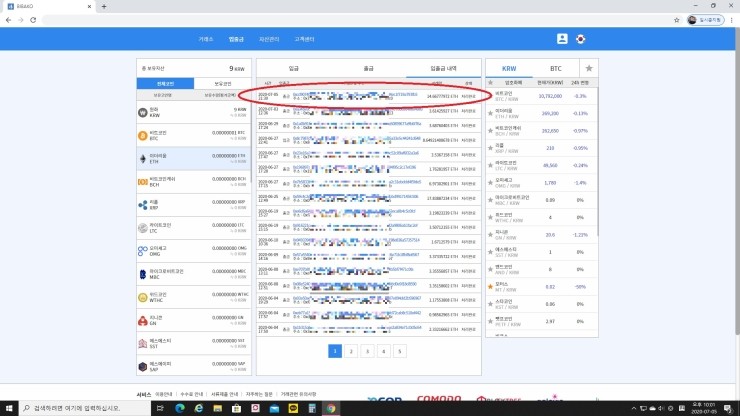Switch to the 출금 withdrawal tab
This screenshot has width=740, height=416.
[369, 68]
